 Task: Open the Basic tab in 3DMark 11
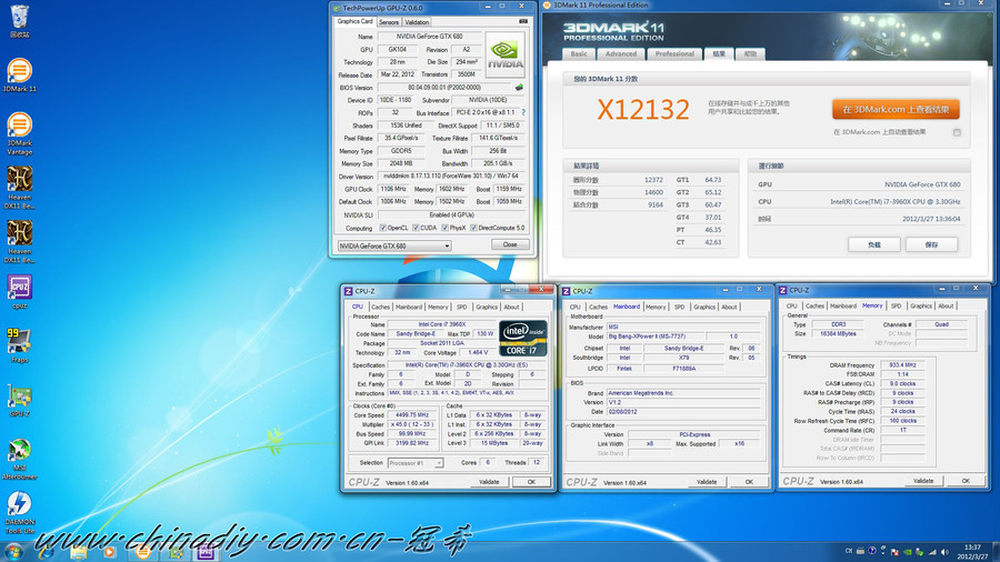579,54
